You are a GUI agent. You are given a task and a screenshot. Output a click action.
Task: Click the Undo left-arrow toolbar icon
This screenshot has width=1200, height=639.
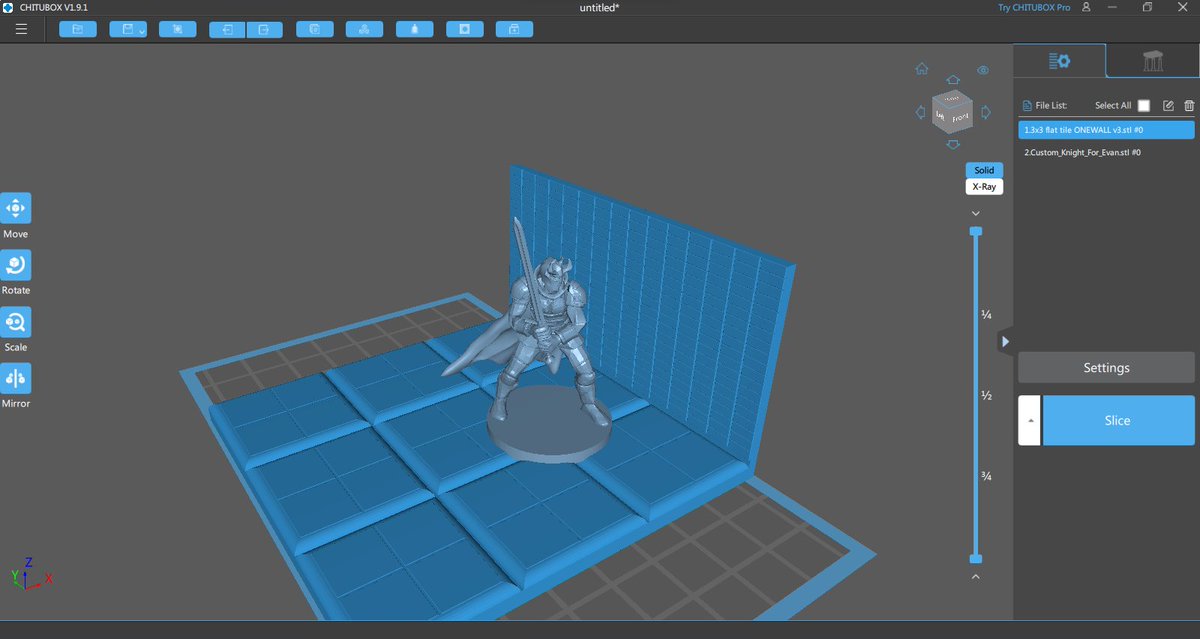[x=228, y=29]
